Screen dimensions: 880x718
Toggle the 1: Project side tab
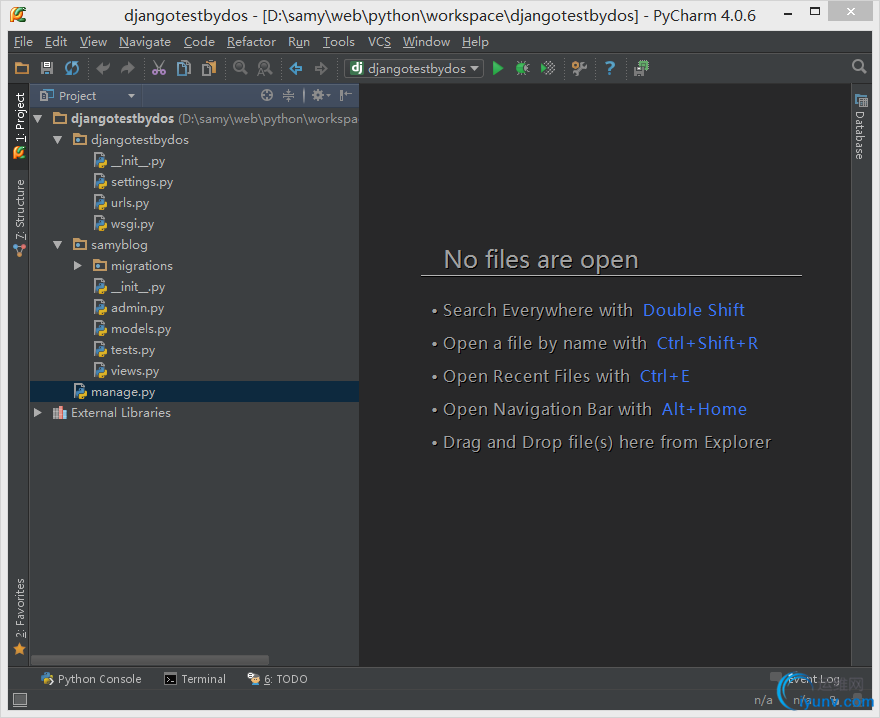19,126
